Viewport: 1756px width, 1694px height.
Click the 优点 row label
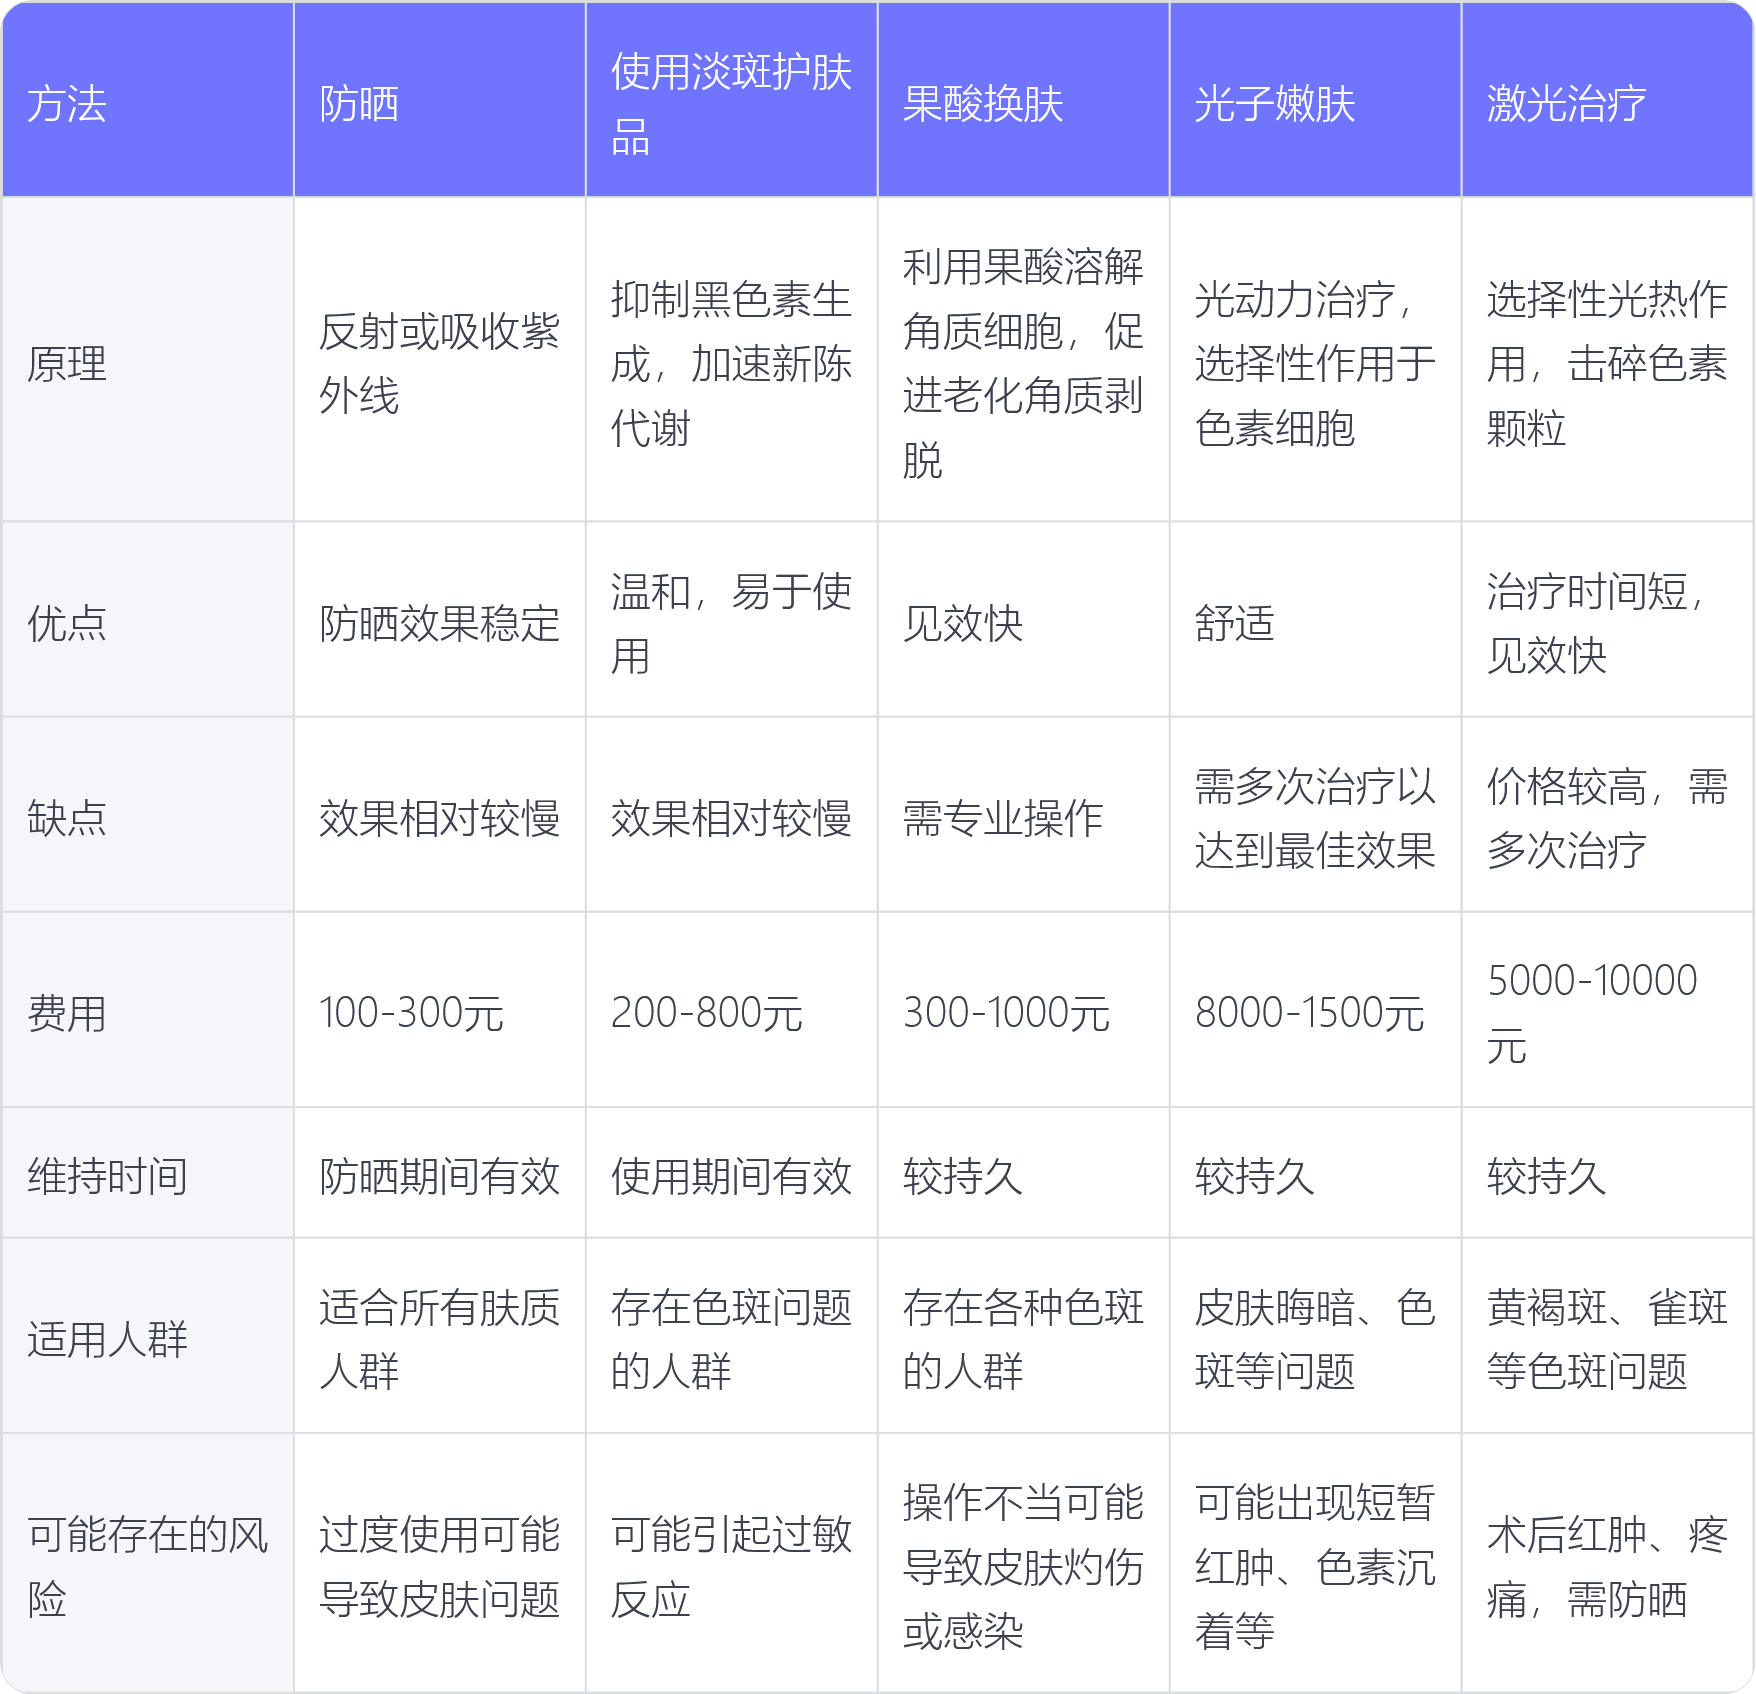tap(67, 623)
